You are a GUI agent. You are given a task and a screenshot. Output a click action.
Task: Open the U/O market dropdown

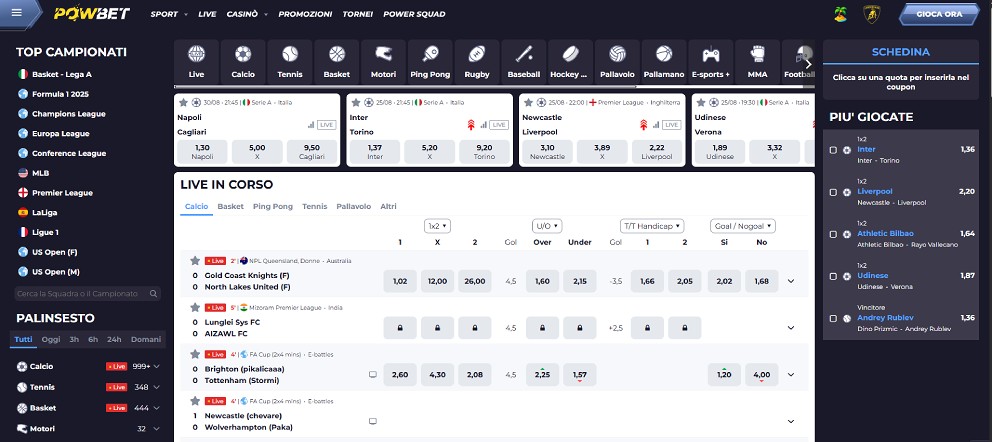(546, 226)
